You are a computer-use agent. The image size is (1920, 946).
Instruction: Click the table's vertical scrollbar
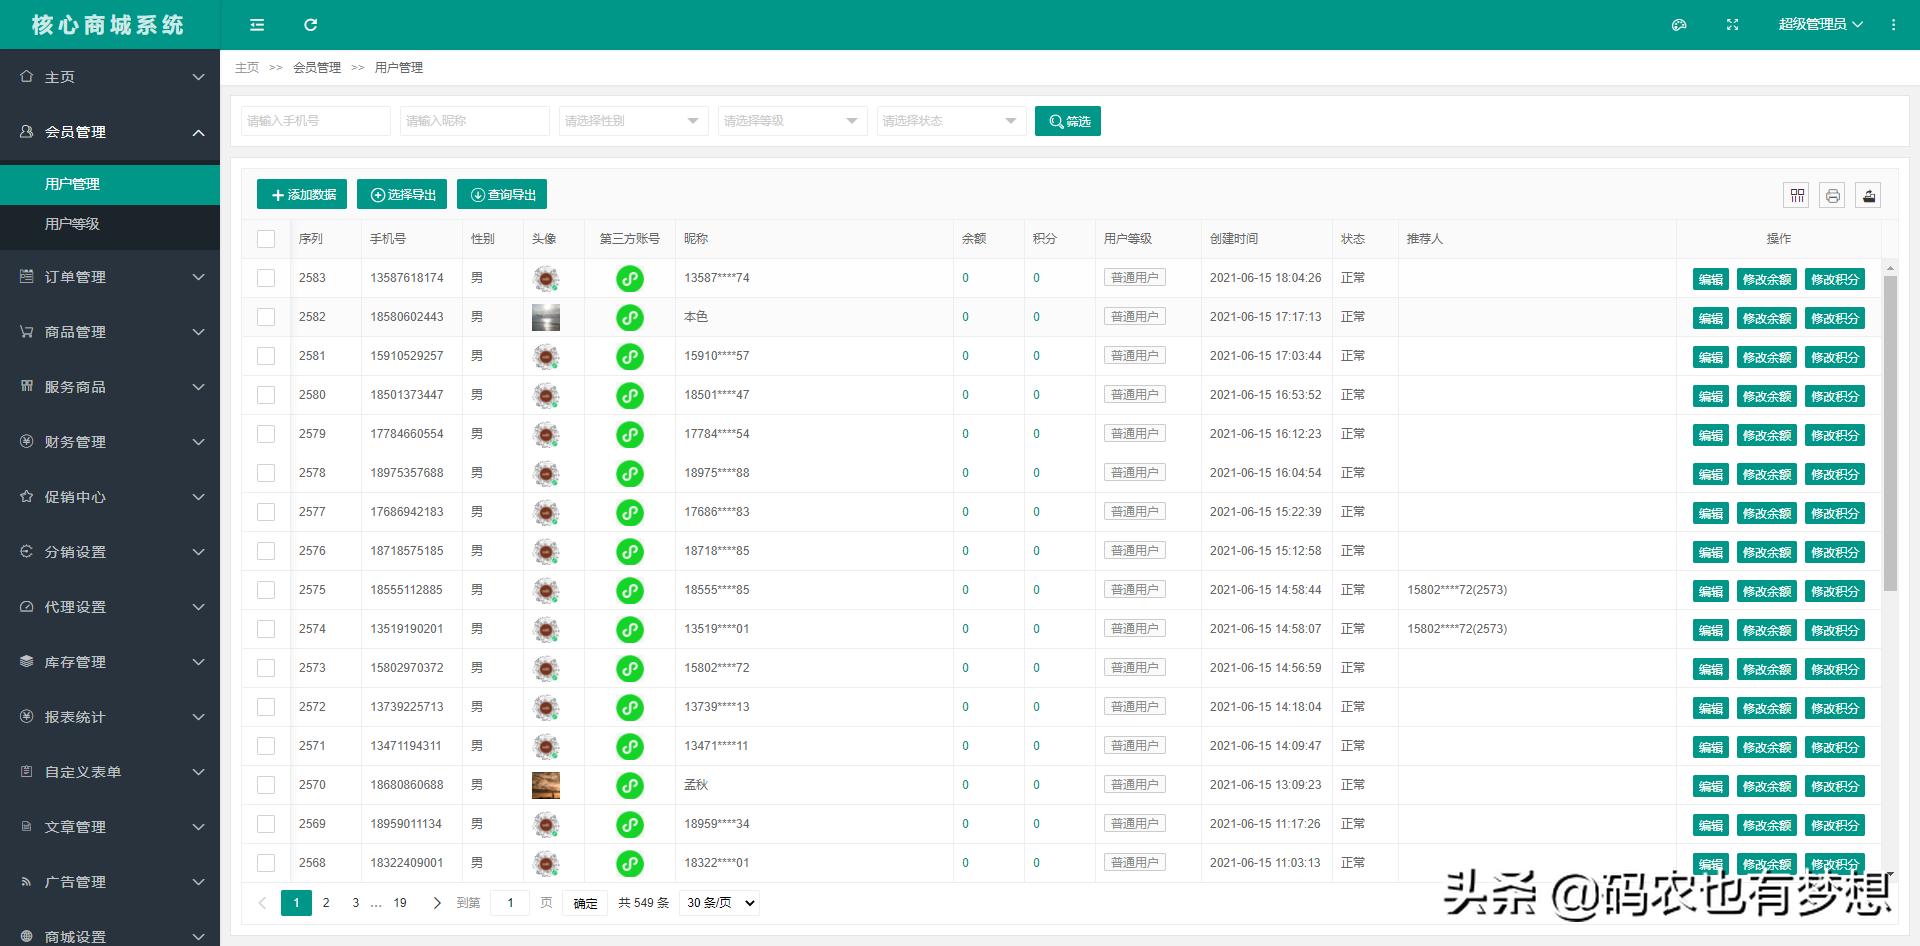(x=1890, y=433)
